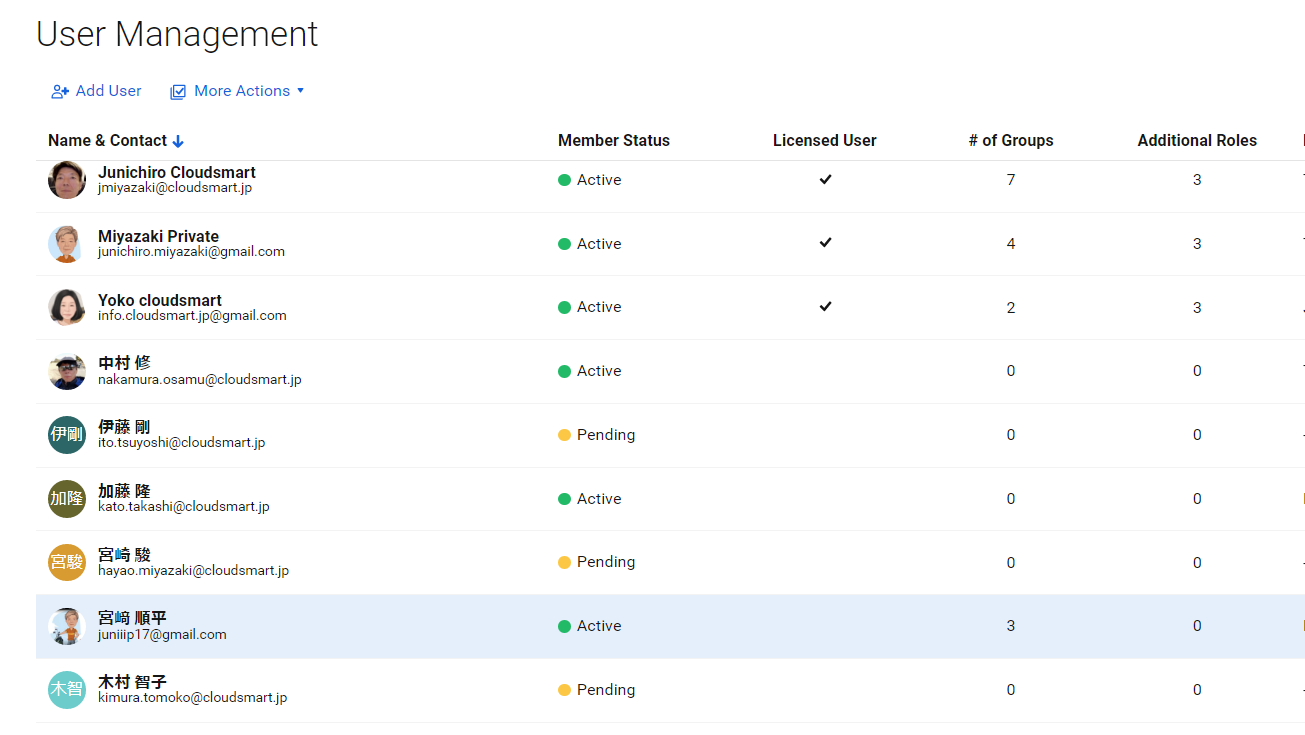This screenshot has width=1305, height=735.
Task: Click the Member Status column header
Action: click(613, 141)
